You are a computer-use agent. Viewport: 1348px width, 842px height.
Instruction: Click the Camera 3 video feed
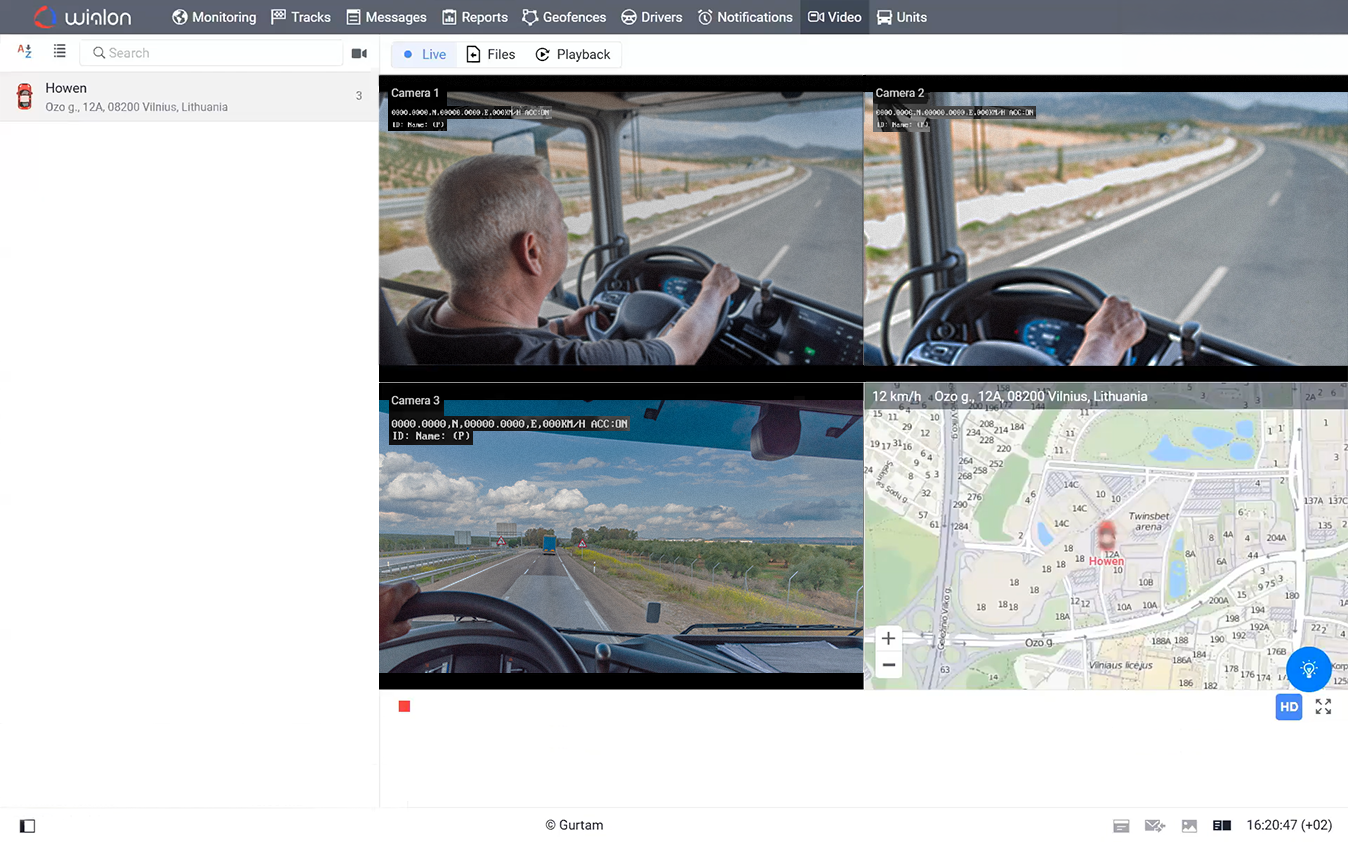click(x=621, y=536)
